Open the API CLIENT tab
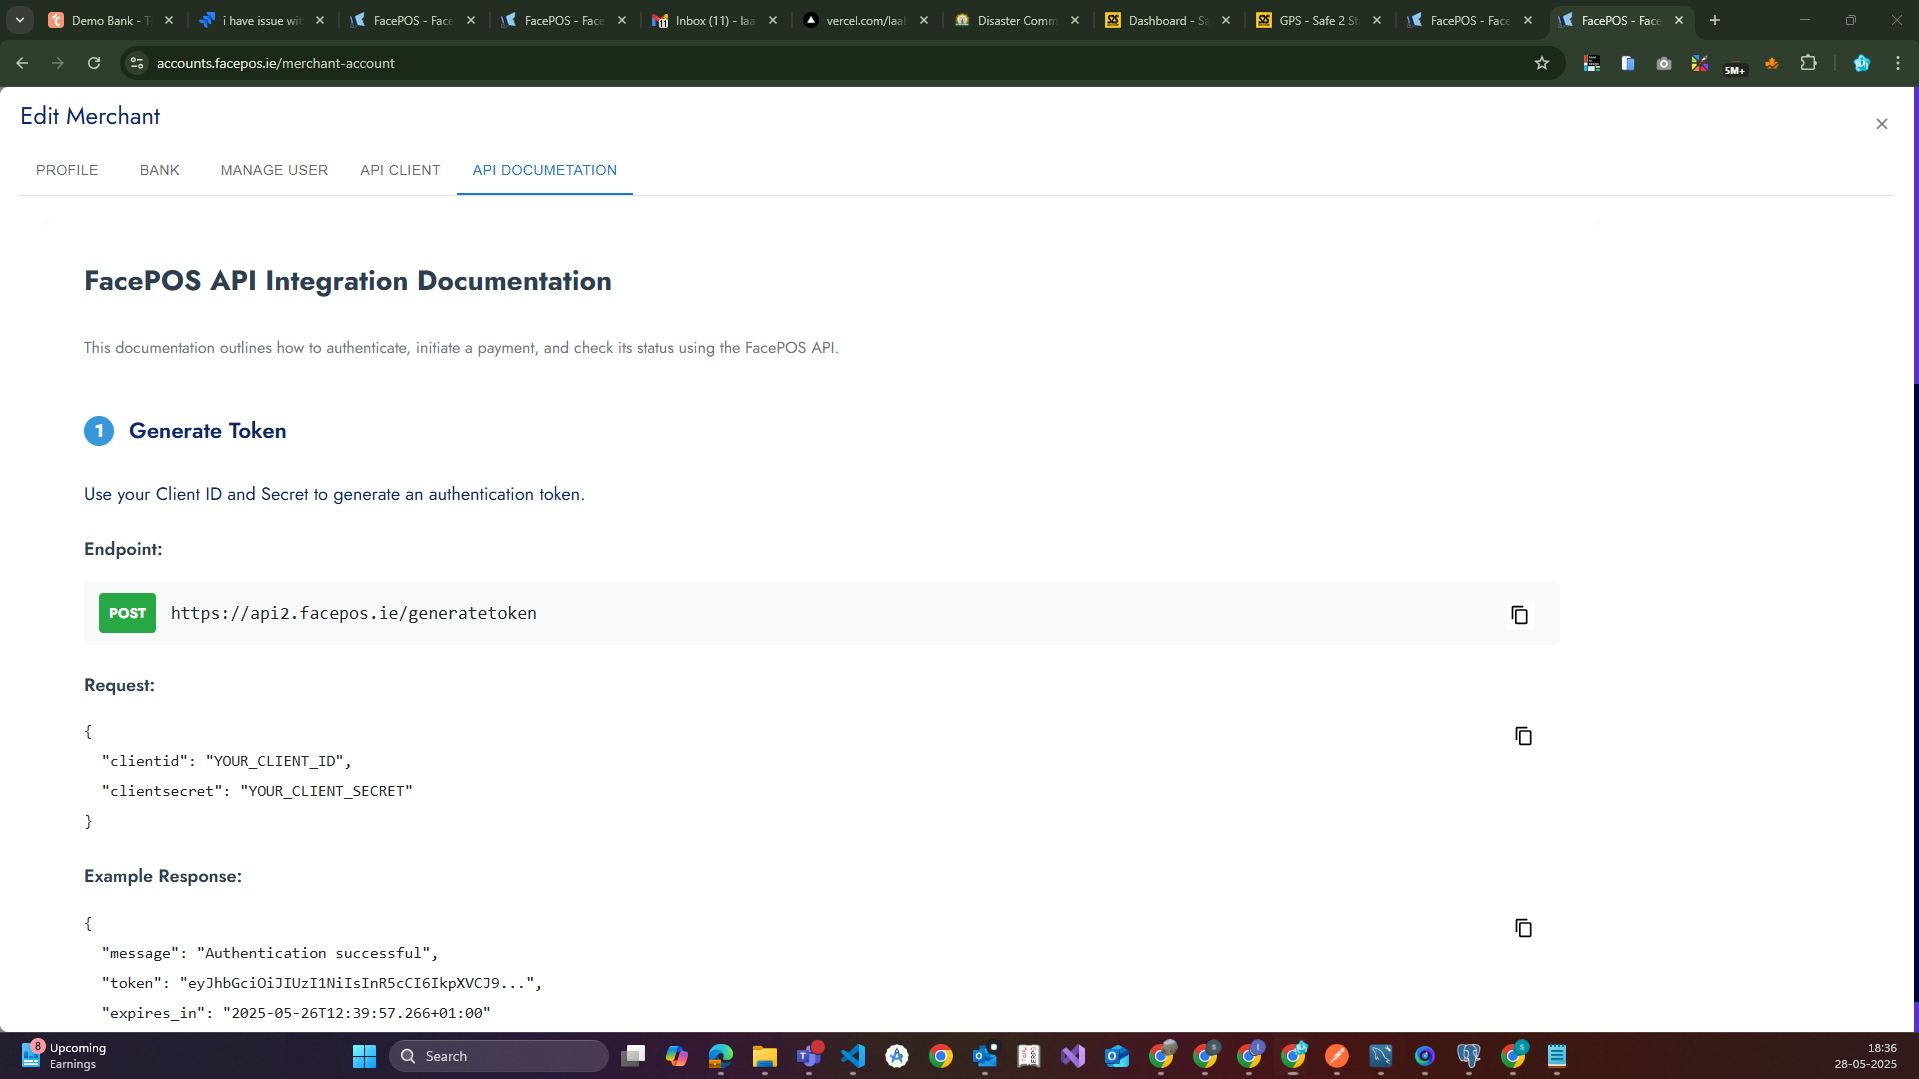1919x1079 pixels. (400, 170)
